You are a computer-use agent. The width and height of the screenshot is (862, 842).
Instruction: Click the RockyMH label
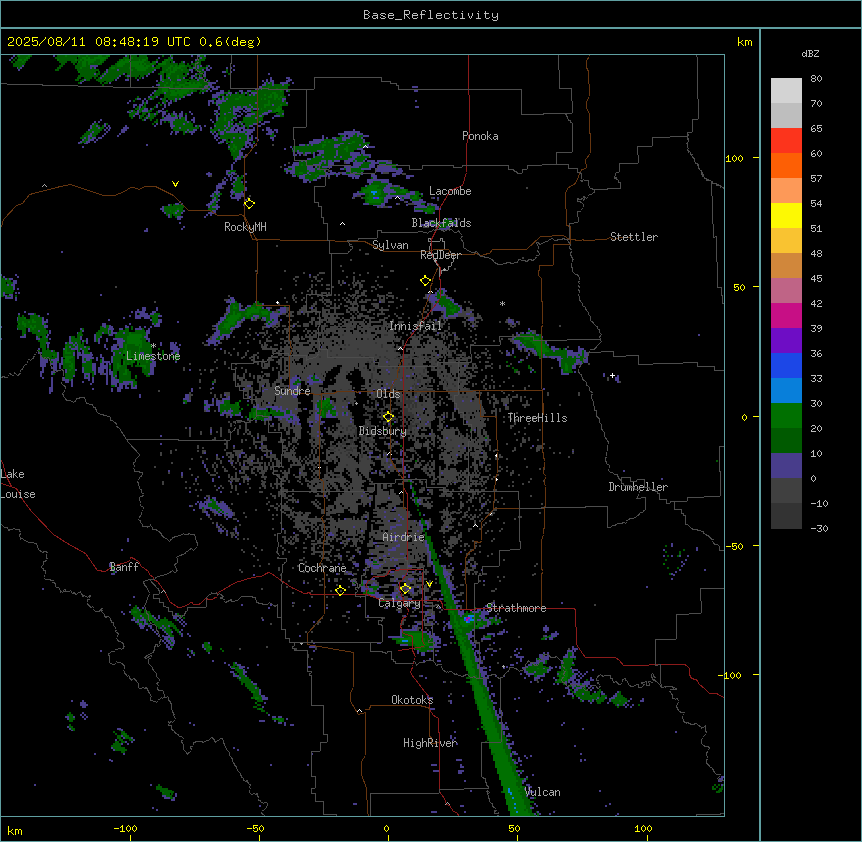tap(245, 227)
